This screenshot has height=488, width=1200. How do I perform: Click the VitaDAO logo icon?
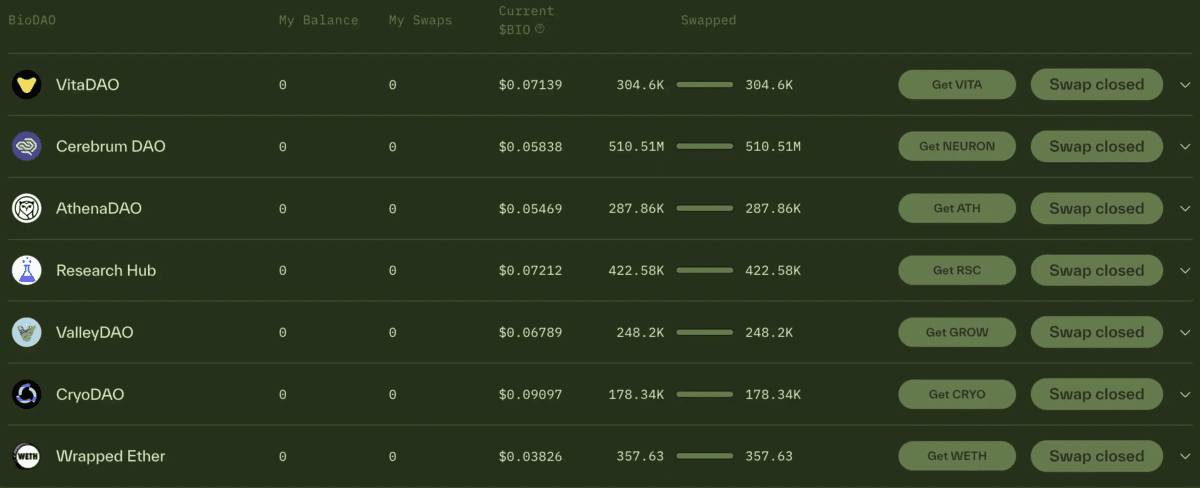point(26,85)
